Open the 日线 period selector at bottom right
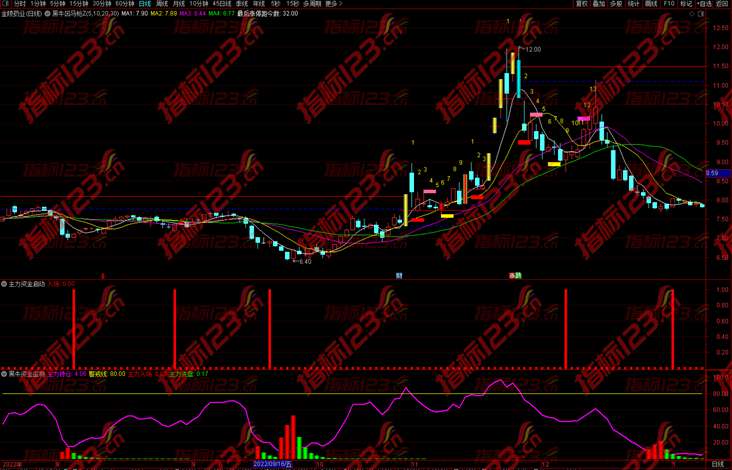This screenshot has width=732, height=470. 716,464
